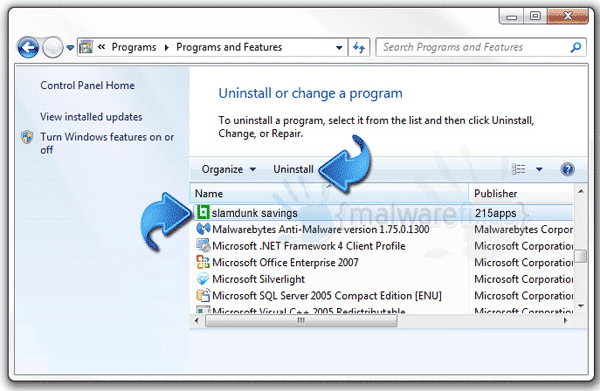Viewport: 600px width, 391px height.
Task: Click the Malwarebytes program icon
Action: click(203, 229)
